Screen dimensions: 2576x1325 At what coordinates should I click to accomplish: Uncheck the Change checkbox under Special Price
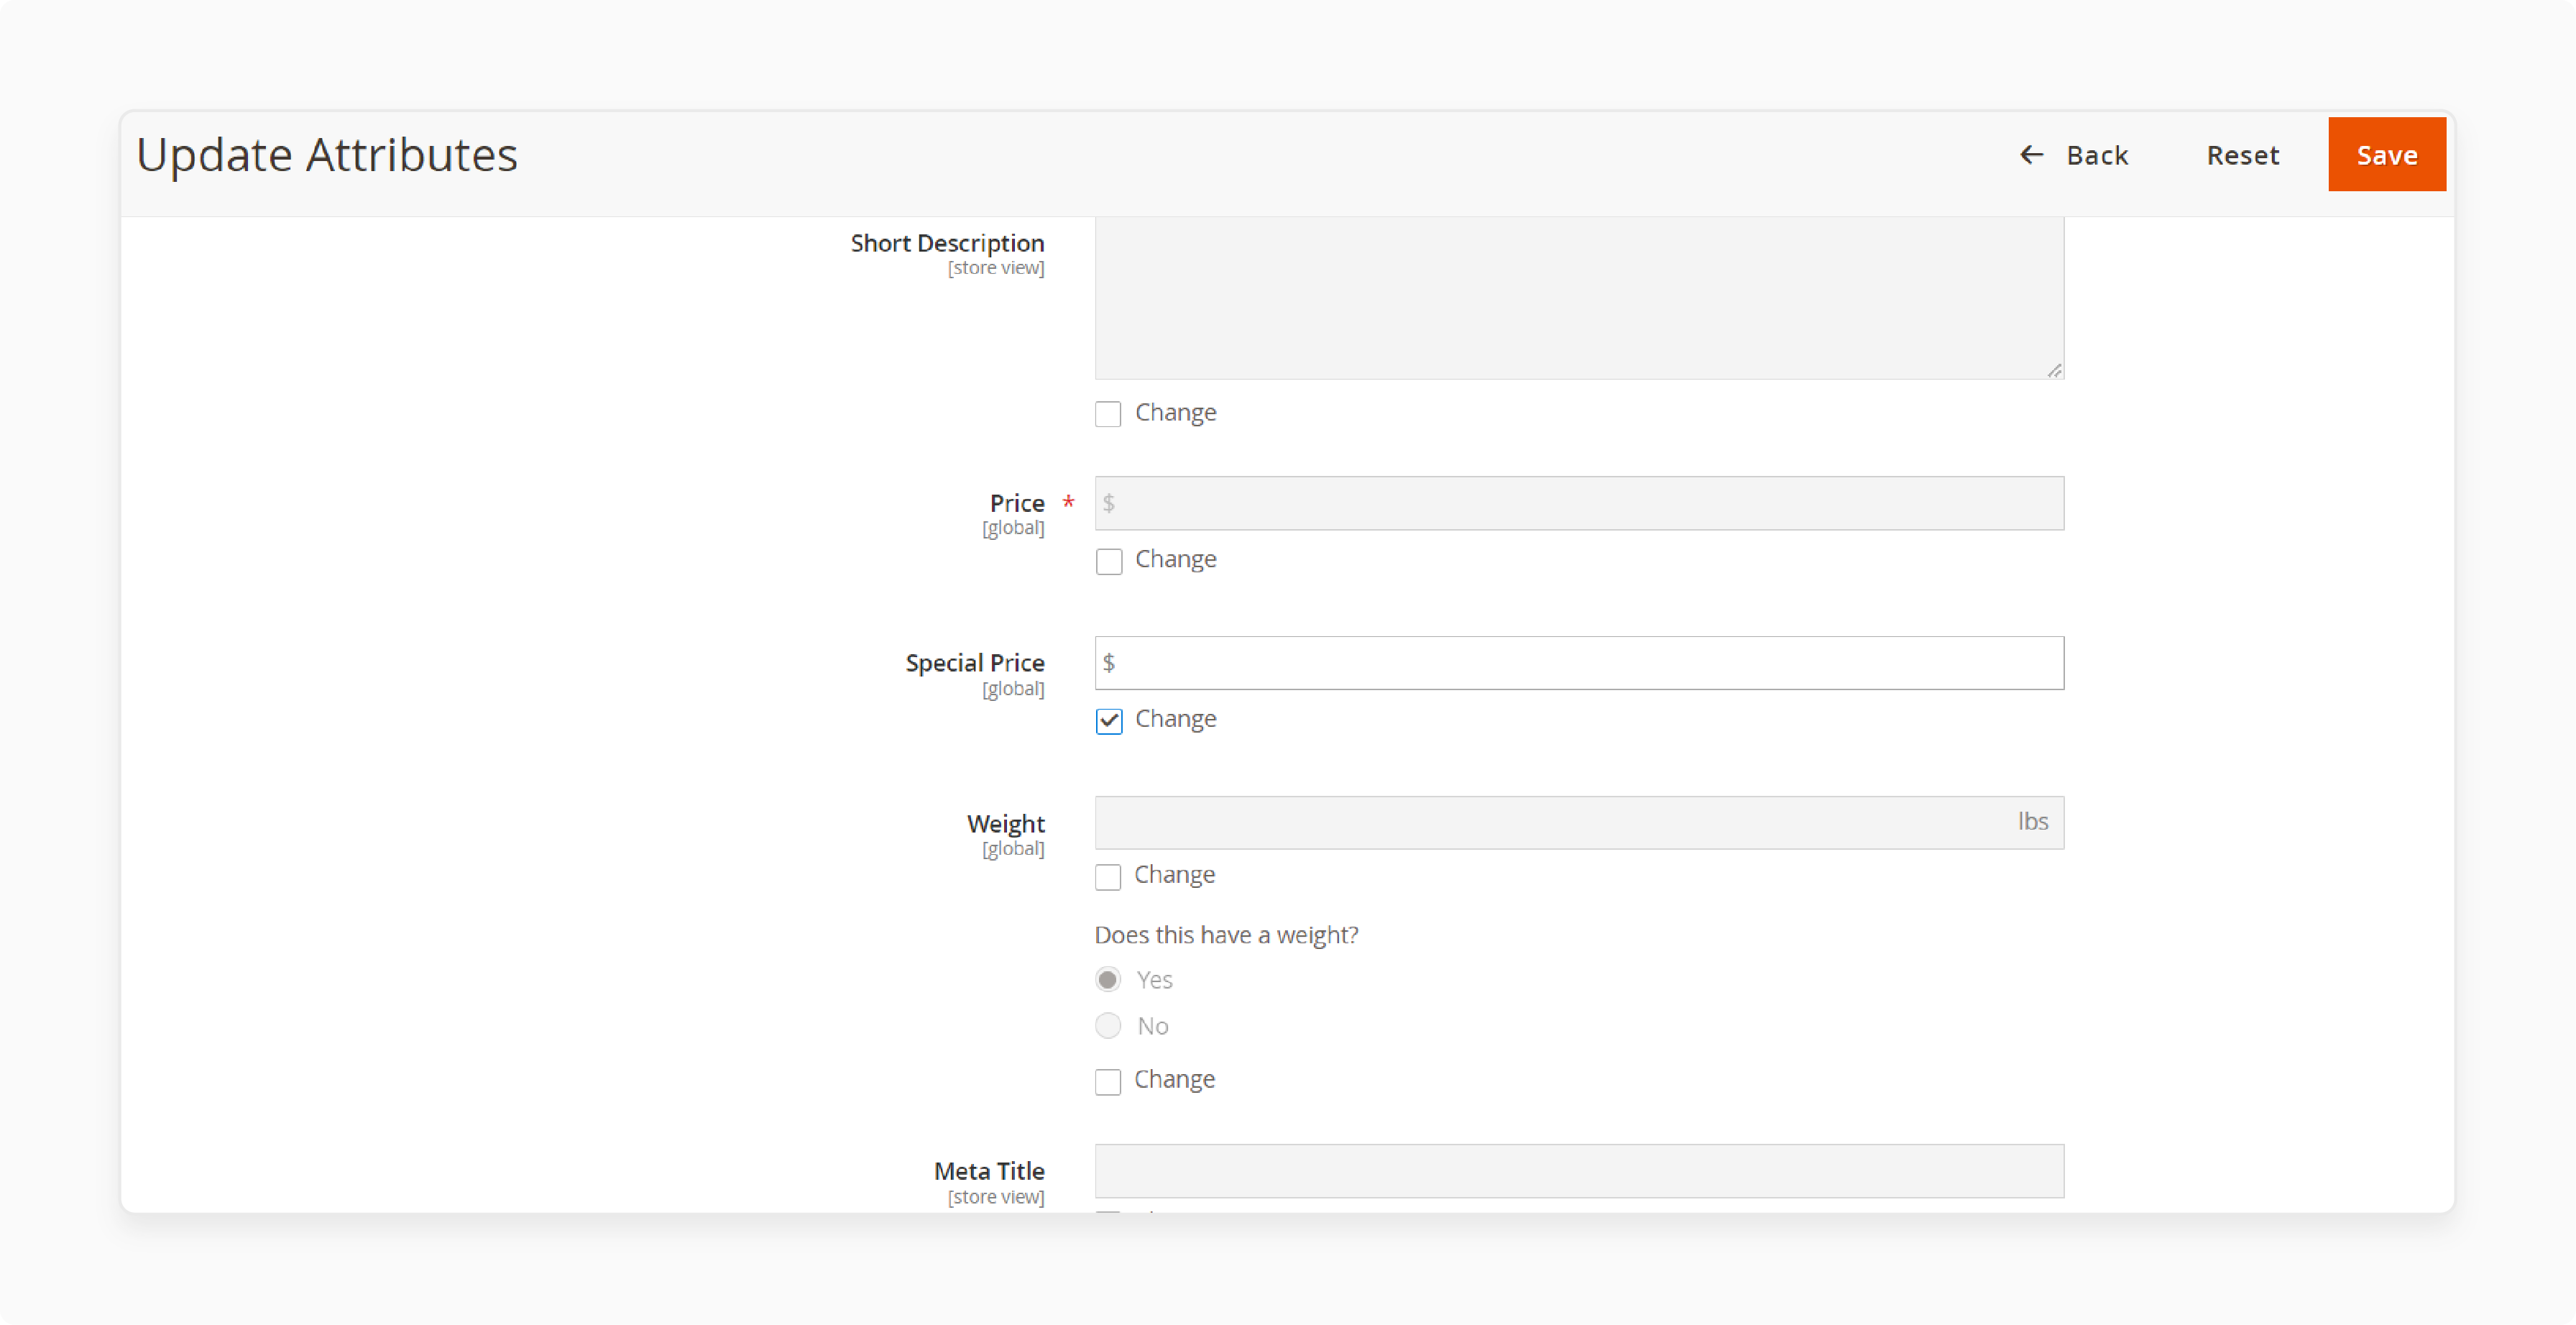pos(1108,721)
